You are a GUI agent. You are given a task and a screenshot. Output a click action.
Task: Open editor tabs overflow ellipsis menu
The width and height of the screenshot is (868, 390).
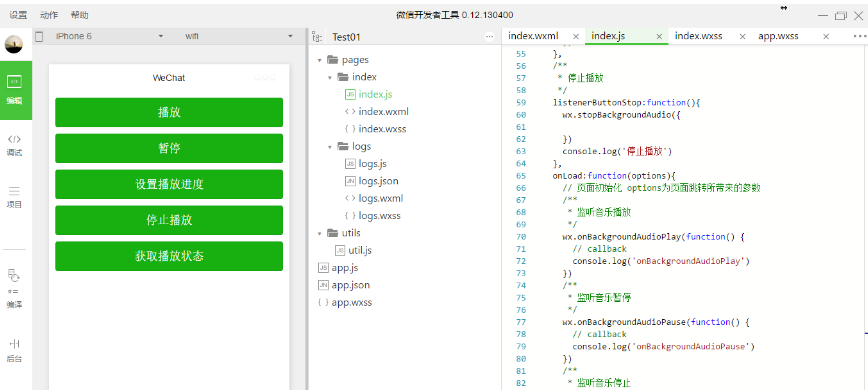click(x=859, y=37)
